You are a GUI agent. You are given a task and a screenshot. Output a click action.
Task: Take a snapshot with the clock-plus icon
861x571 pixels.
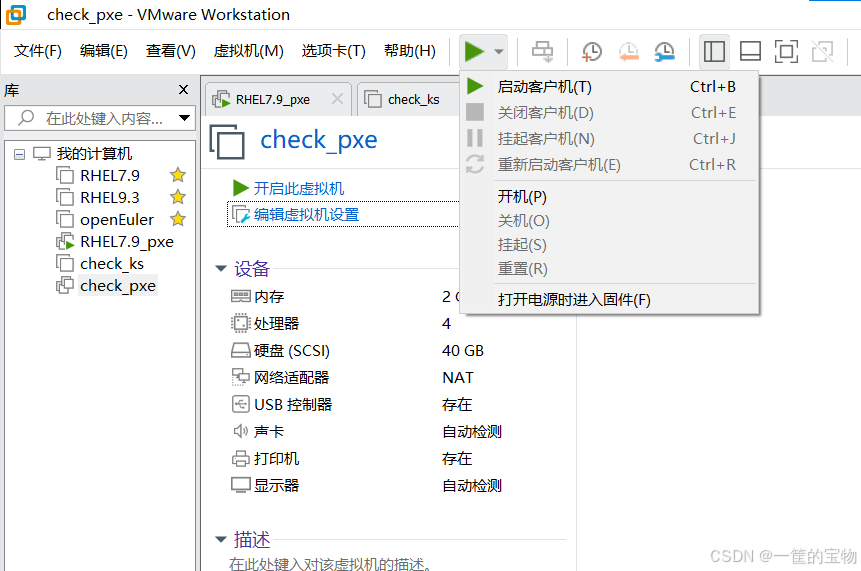pos(591,52)
